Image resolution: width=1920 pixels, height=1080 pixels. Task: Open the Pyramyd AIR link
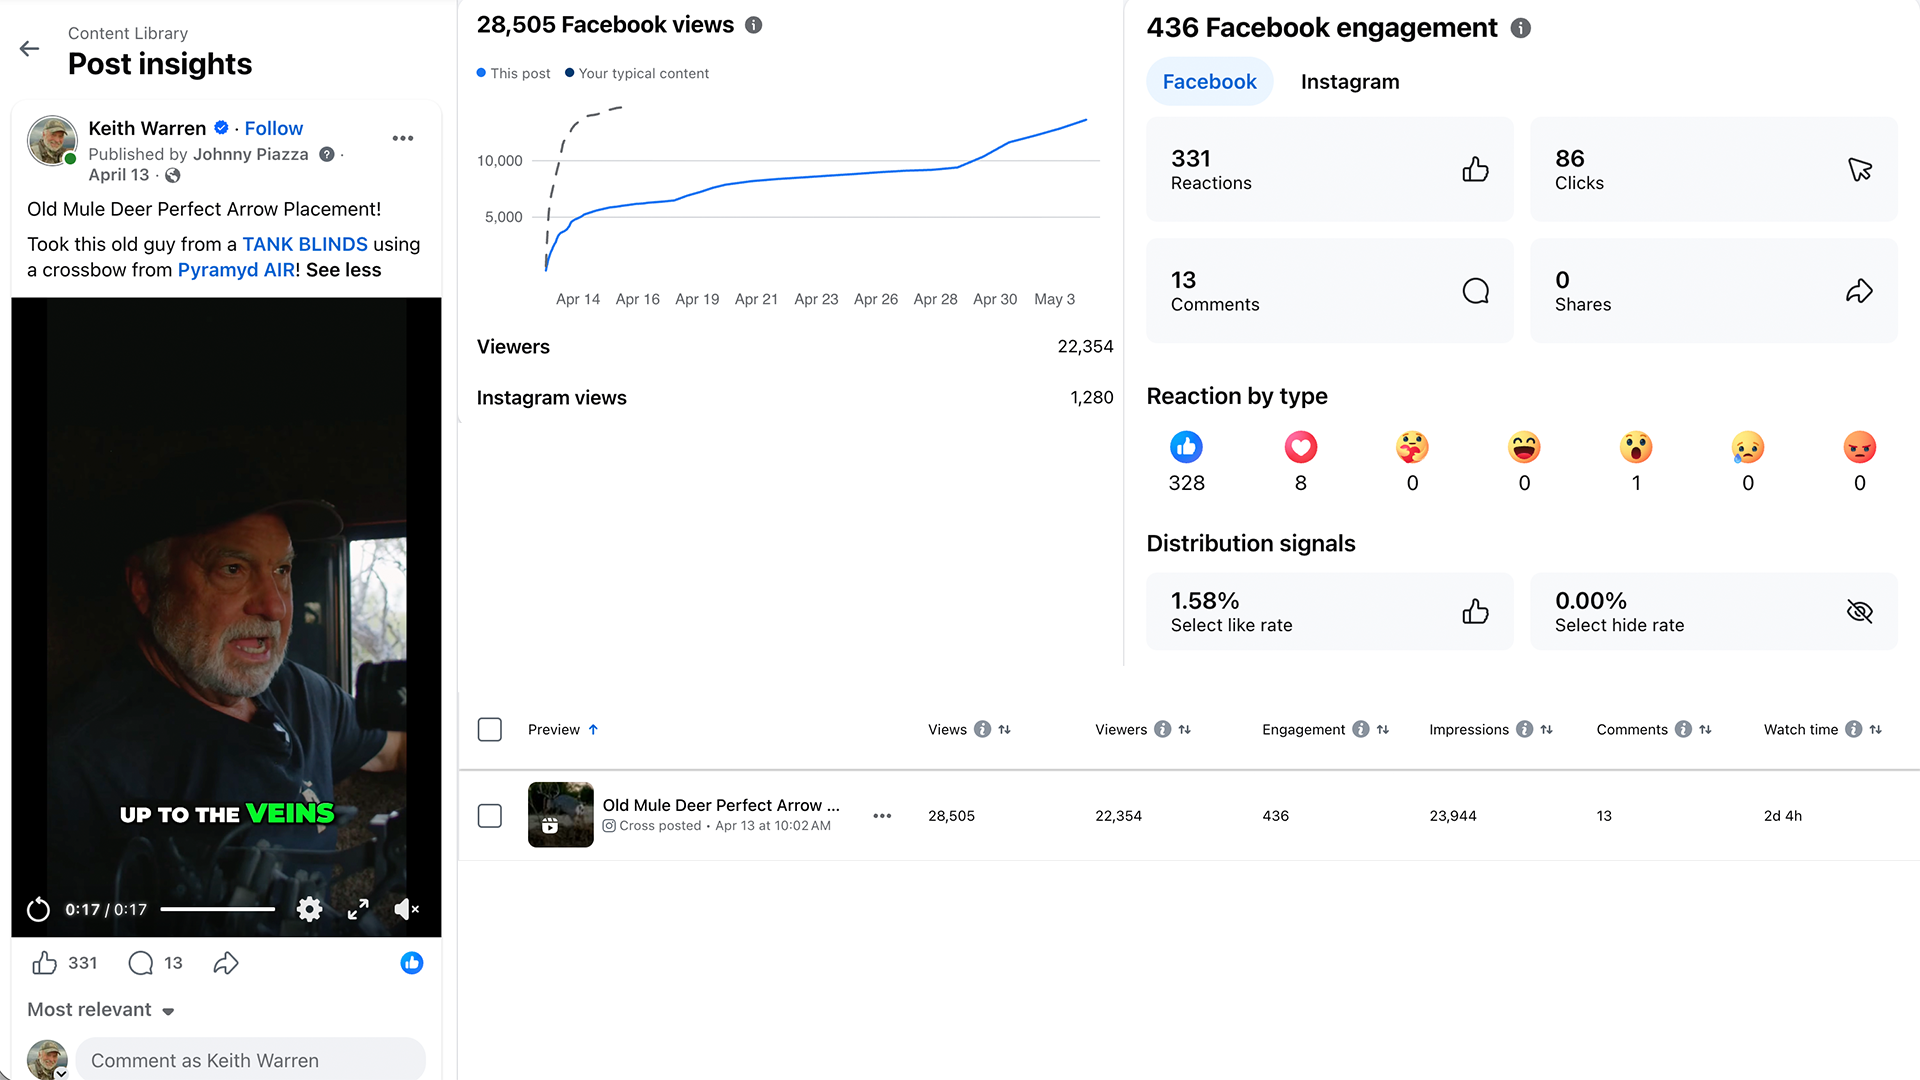click(236, 270)
